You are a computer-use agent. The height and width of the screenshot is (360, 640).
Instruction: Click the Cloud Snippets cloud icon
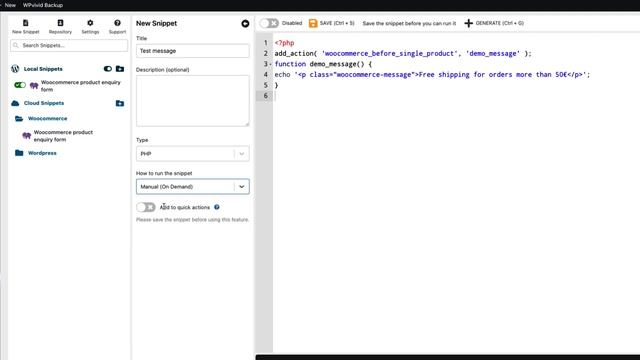(x=15, y=103)
